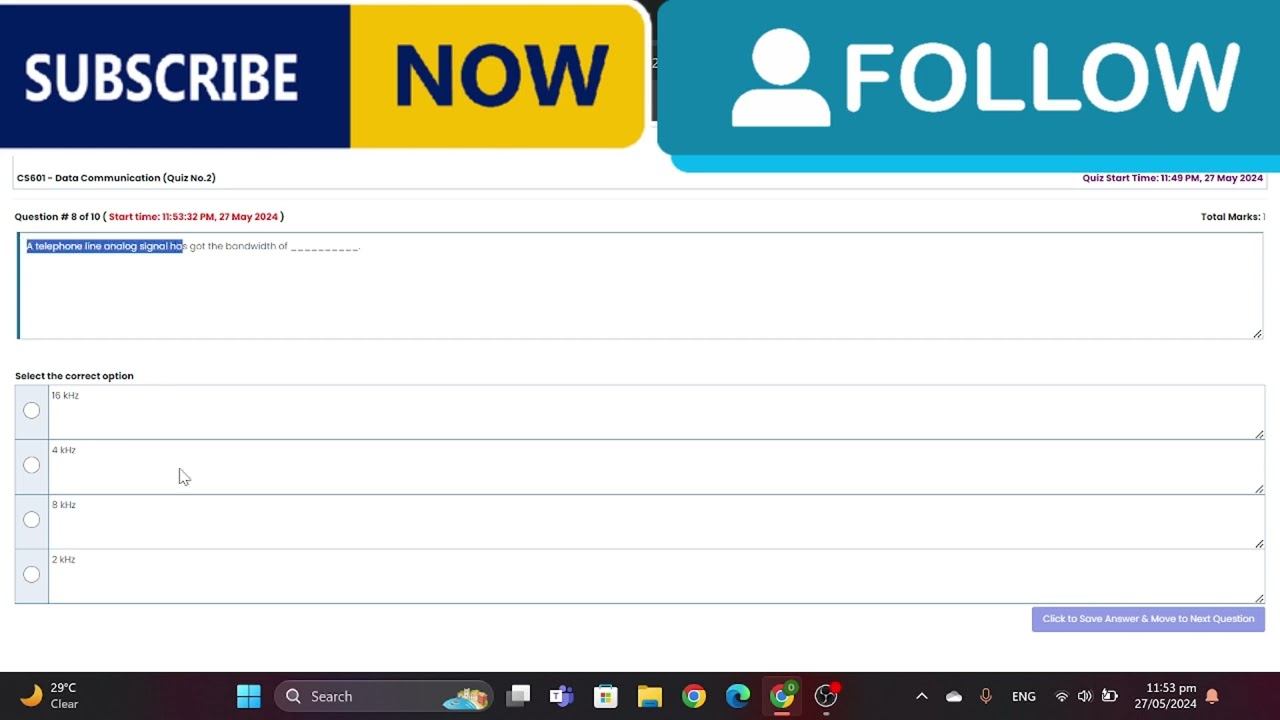Click the taskbar Search box
The width and height of the screenshot is (1280, 720).
click(x=384, y=696)
